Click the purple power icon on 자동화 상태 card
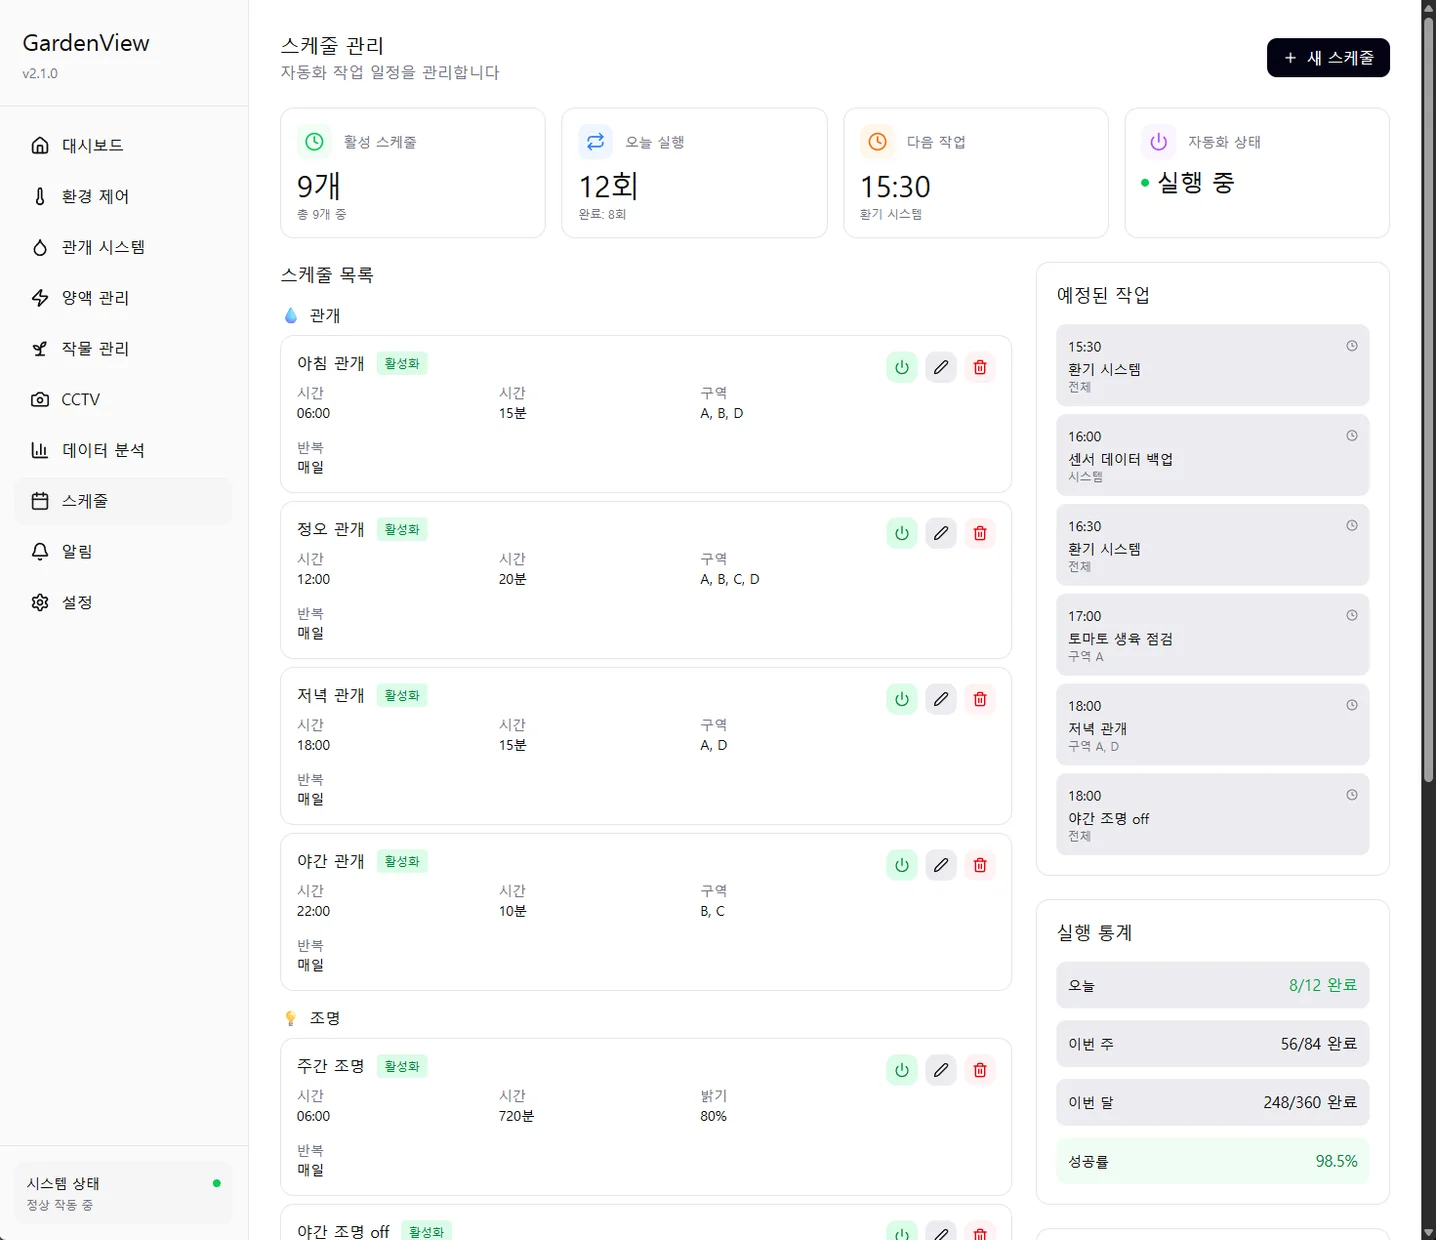Screen dimensions: 1436x1240 point(1159,142)
